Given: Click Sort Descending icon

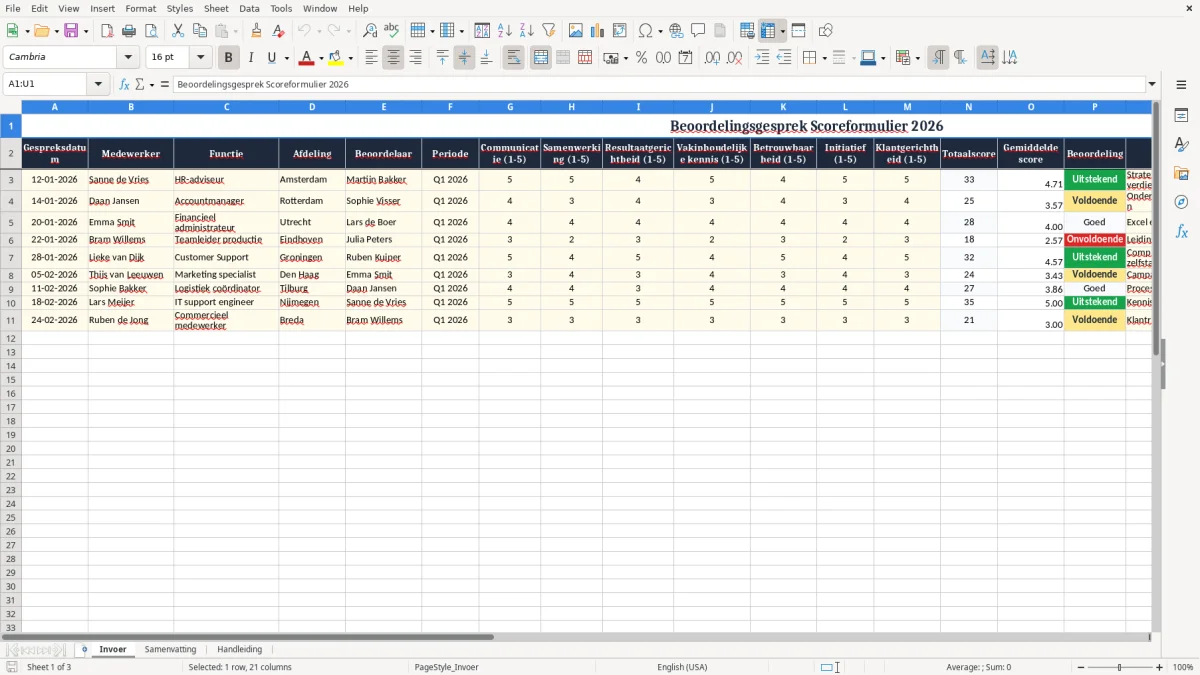Looking at the screenshot, I should (526, 31).
